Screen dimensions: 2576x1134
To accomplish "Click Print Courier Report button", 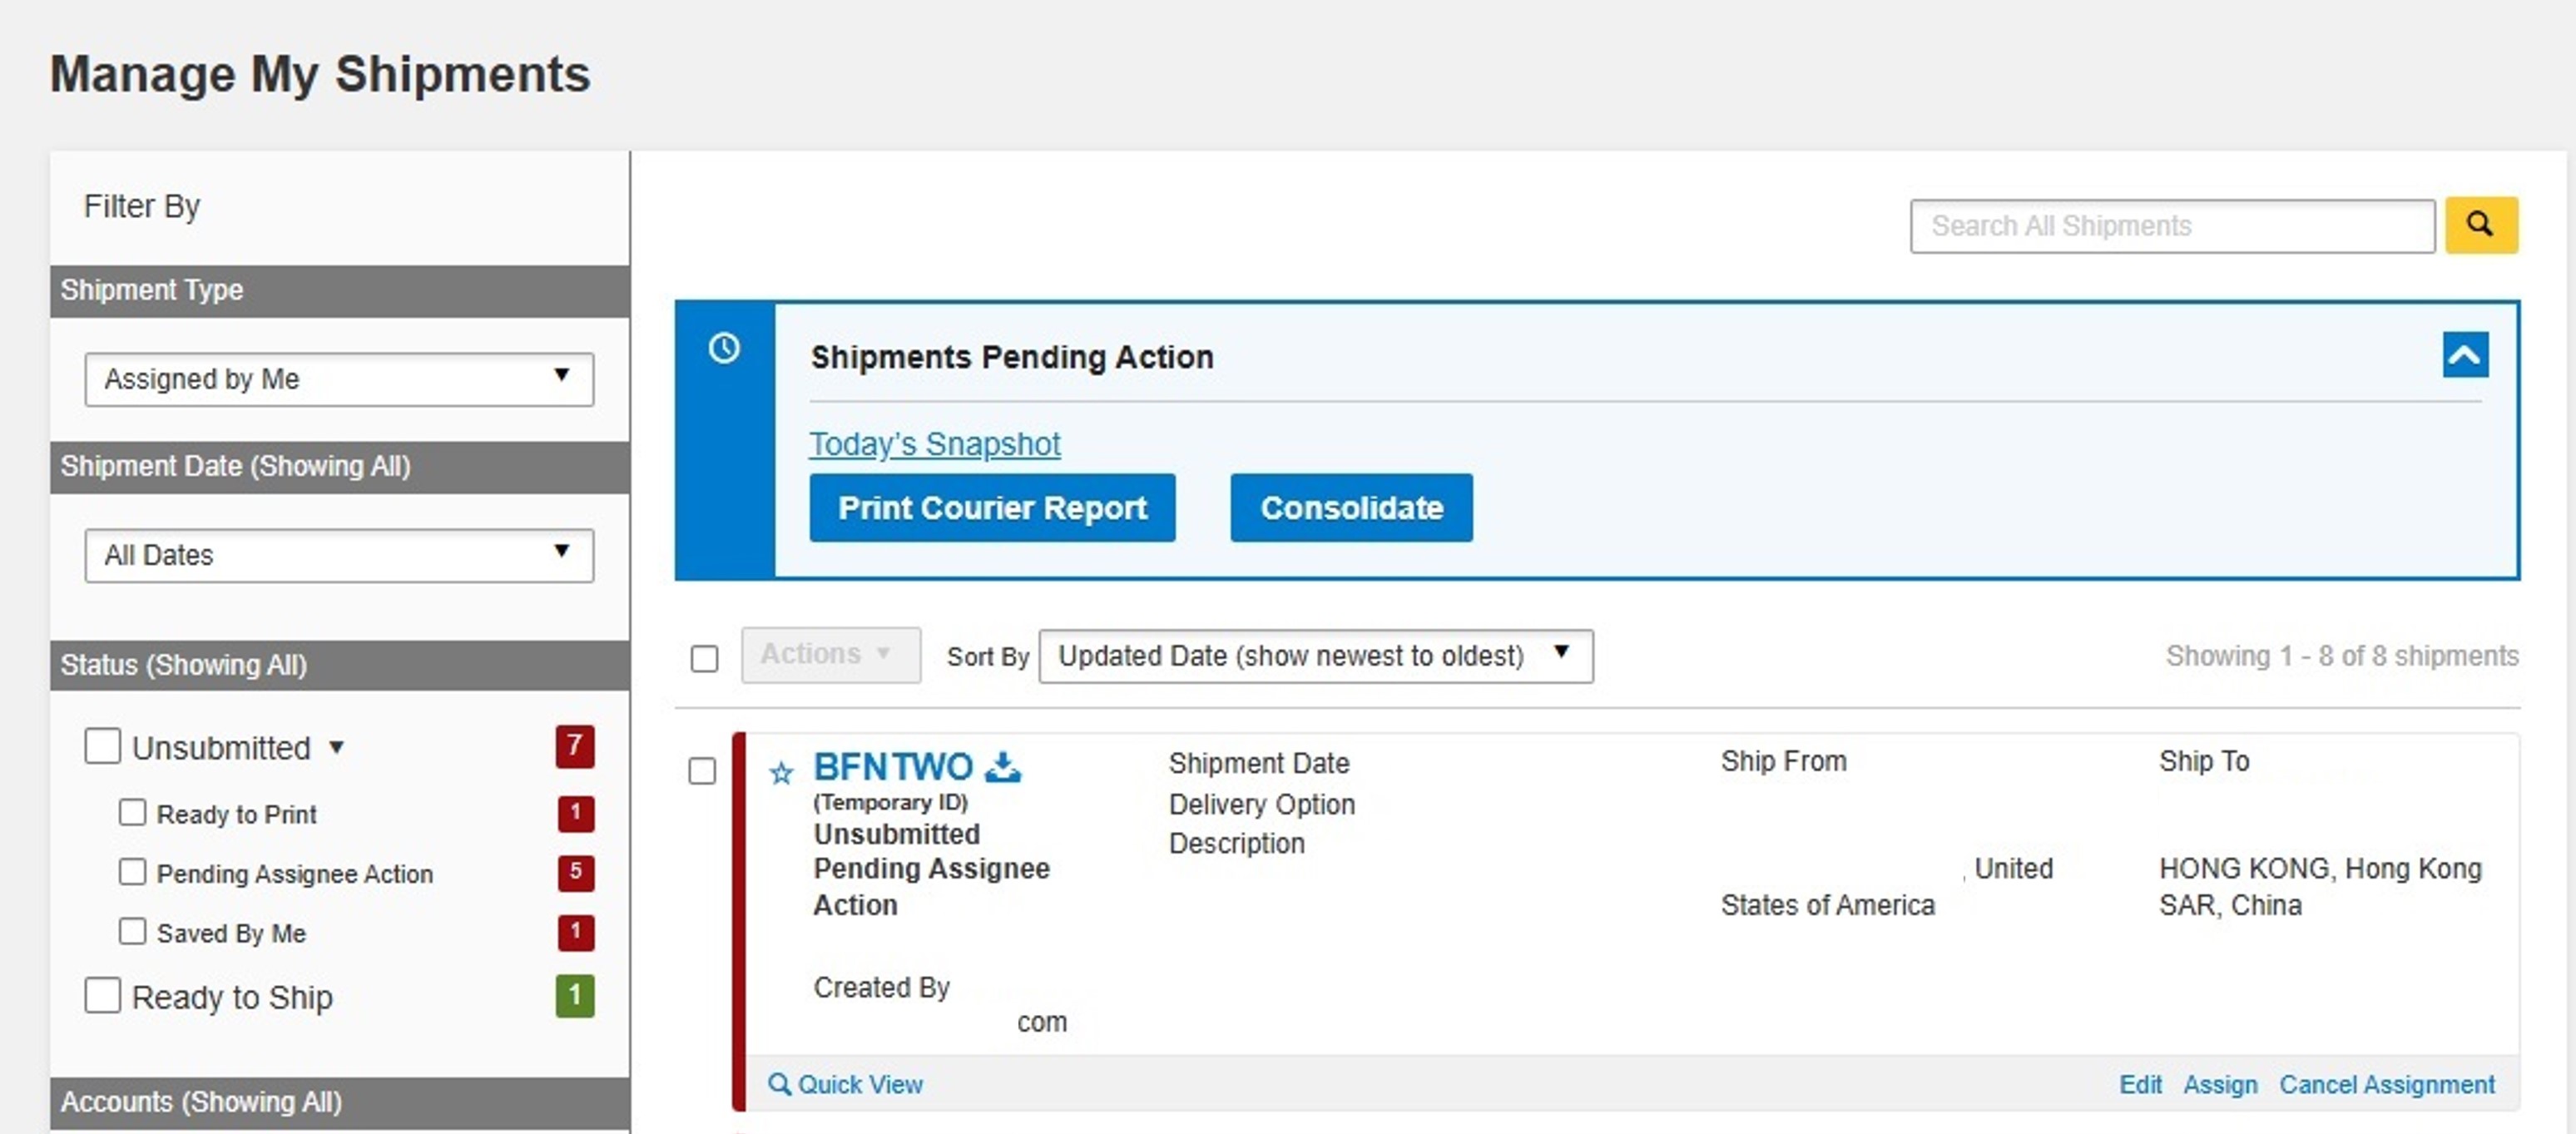I will [x=992, y=508].
